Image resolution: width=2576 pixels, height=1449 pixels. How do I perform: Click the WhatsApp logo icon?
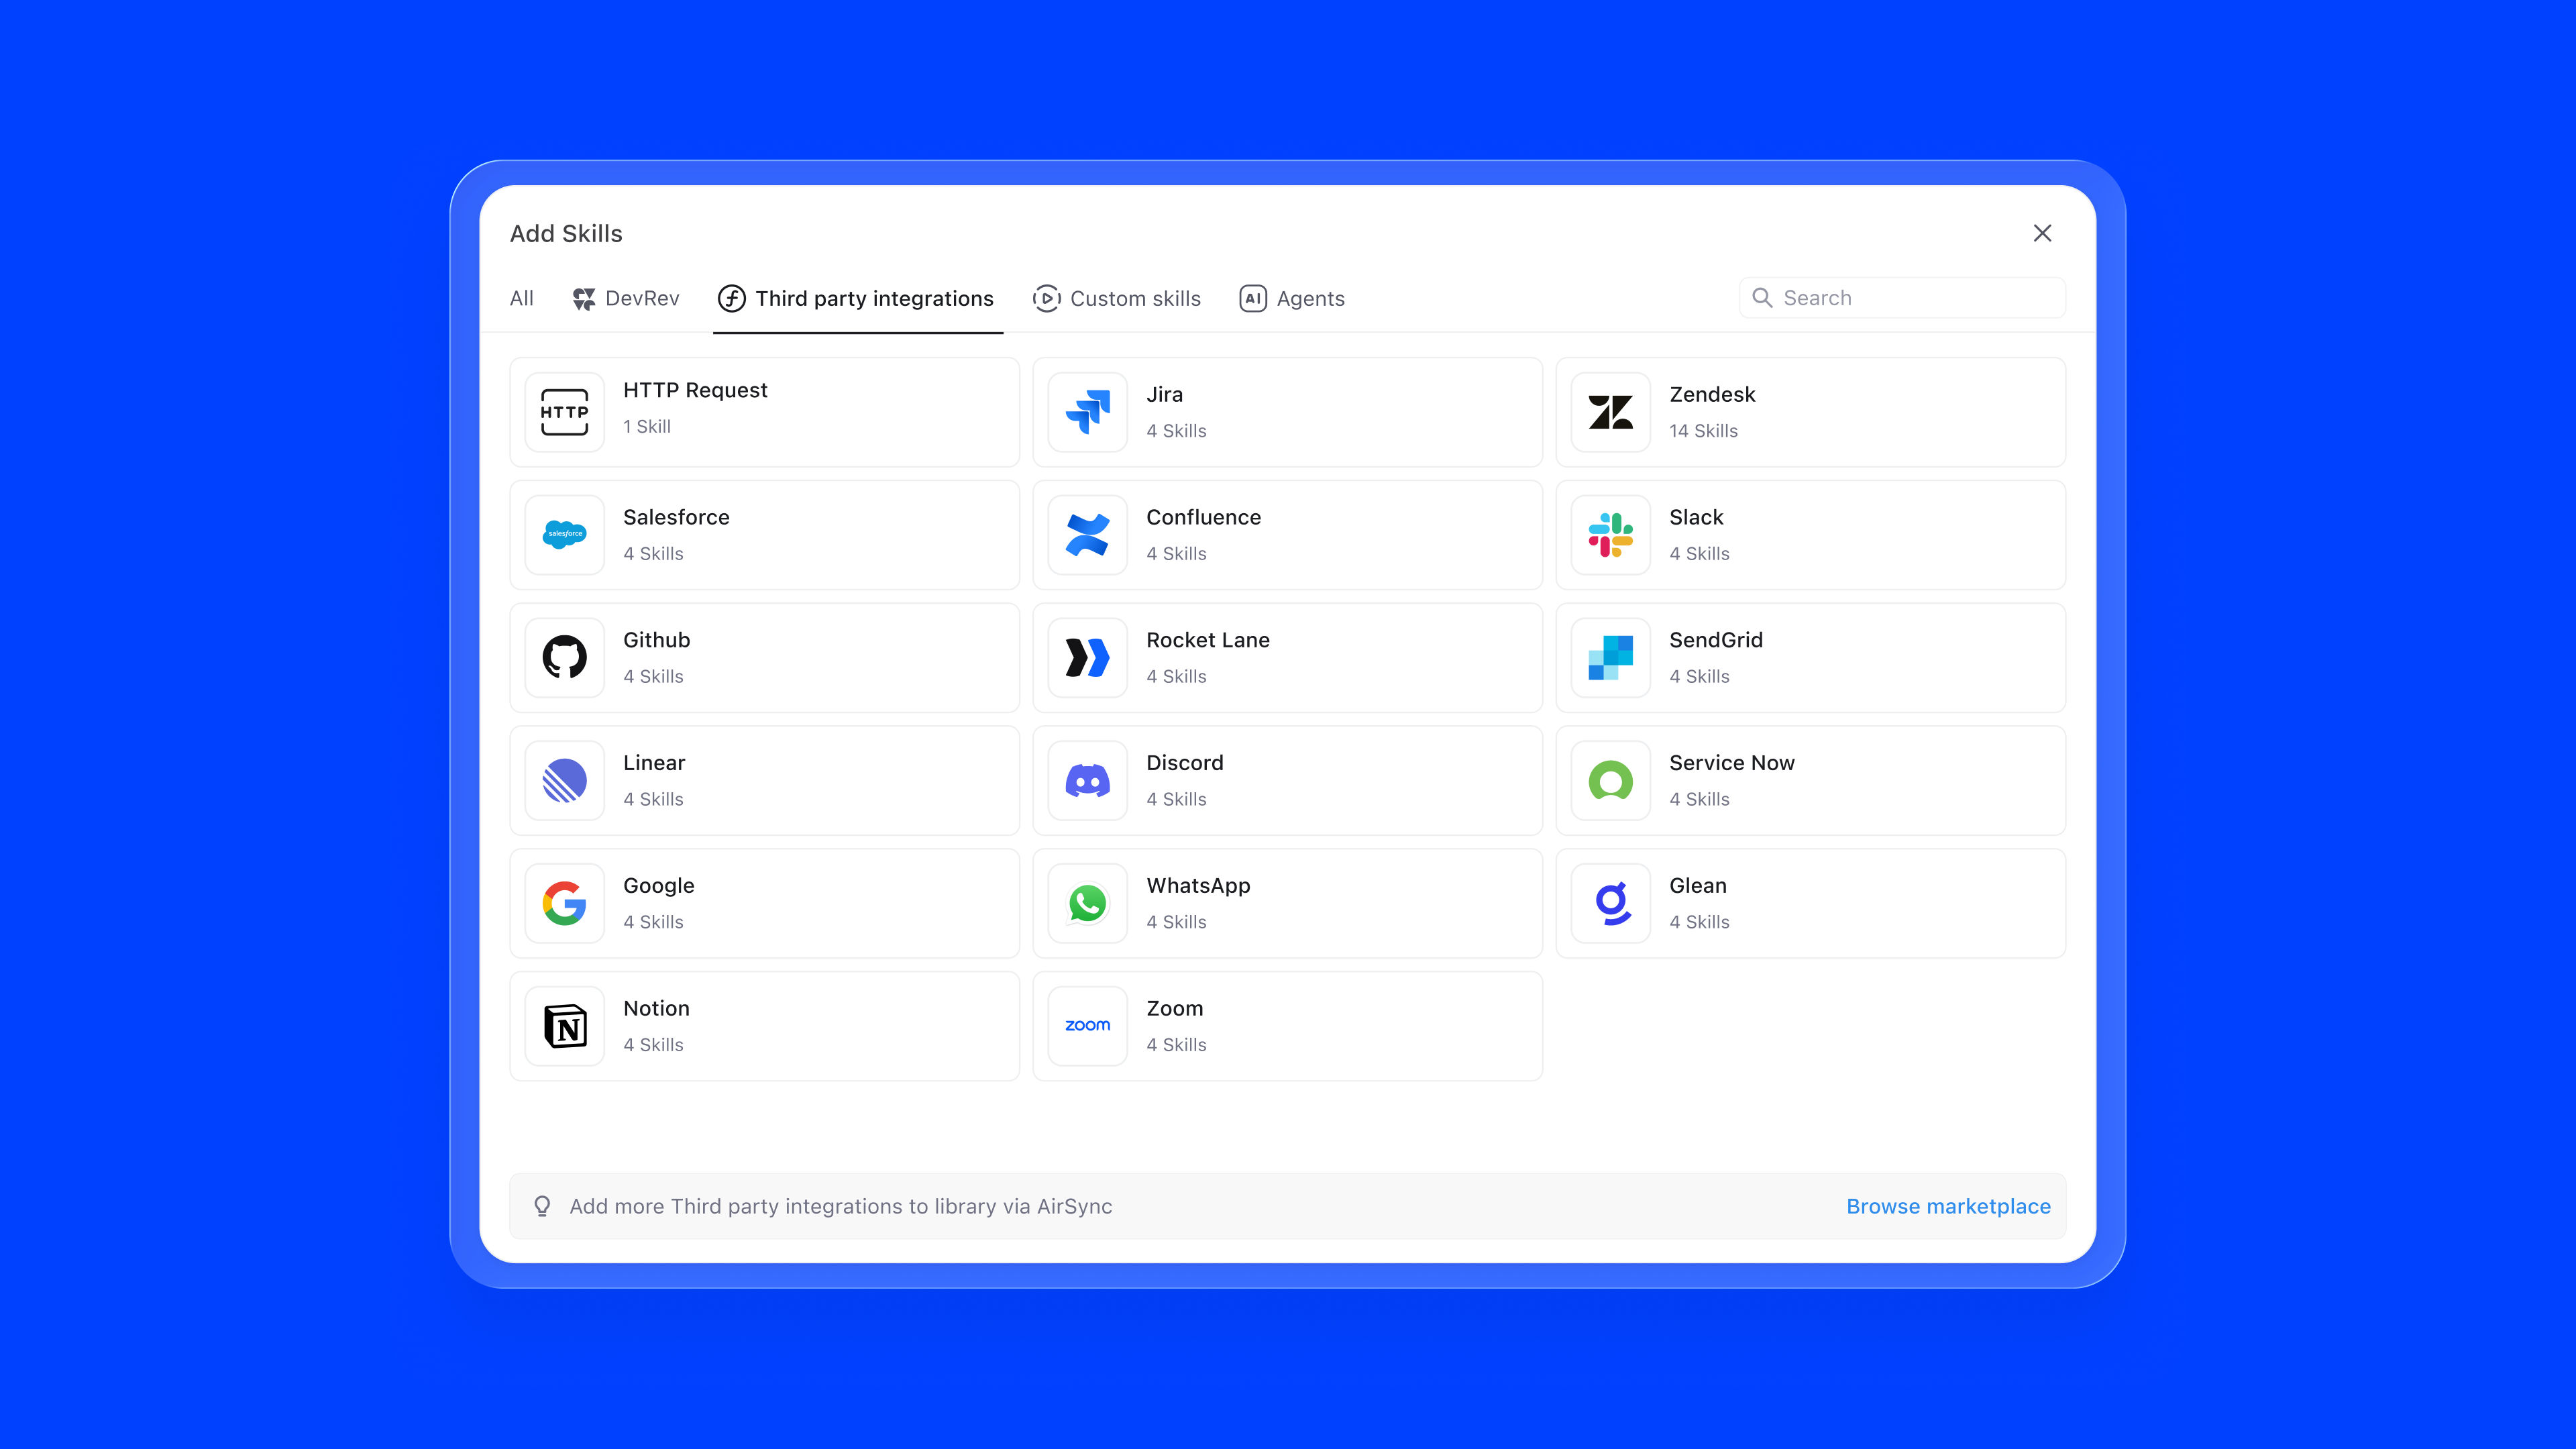click(1087, 904)
